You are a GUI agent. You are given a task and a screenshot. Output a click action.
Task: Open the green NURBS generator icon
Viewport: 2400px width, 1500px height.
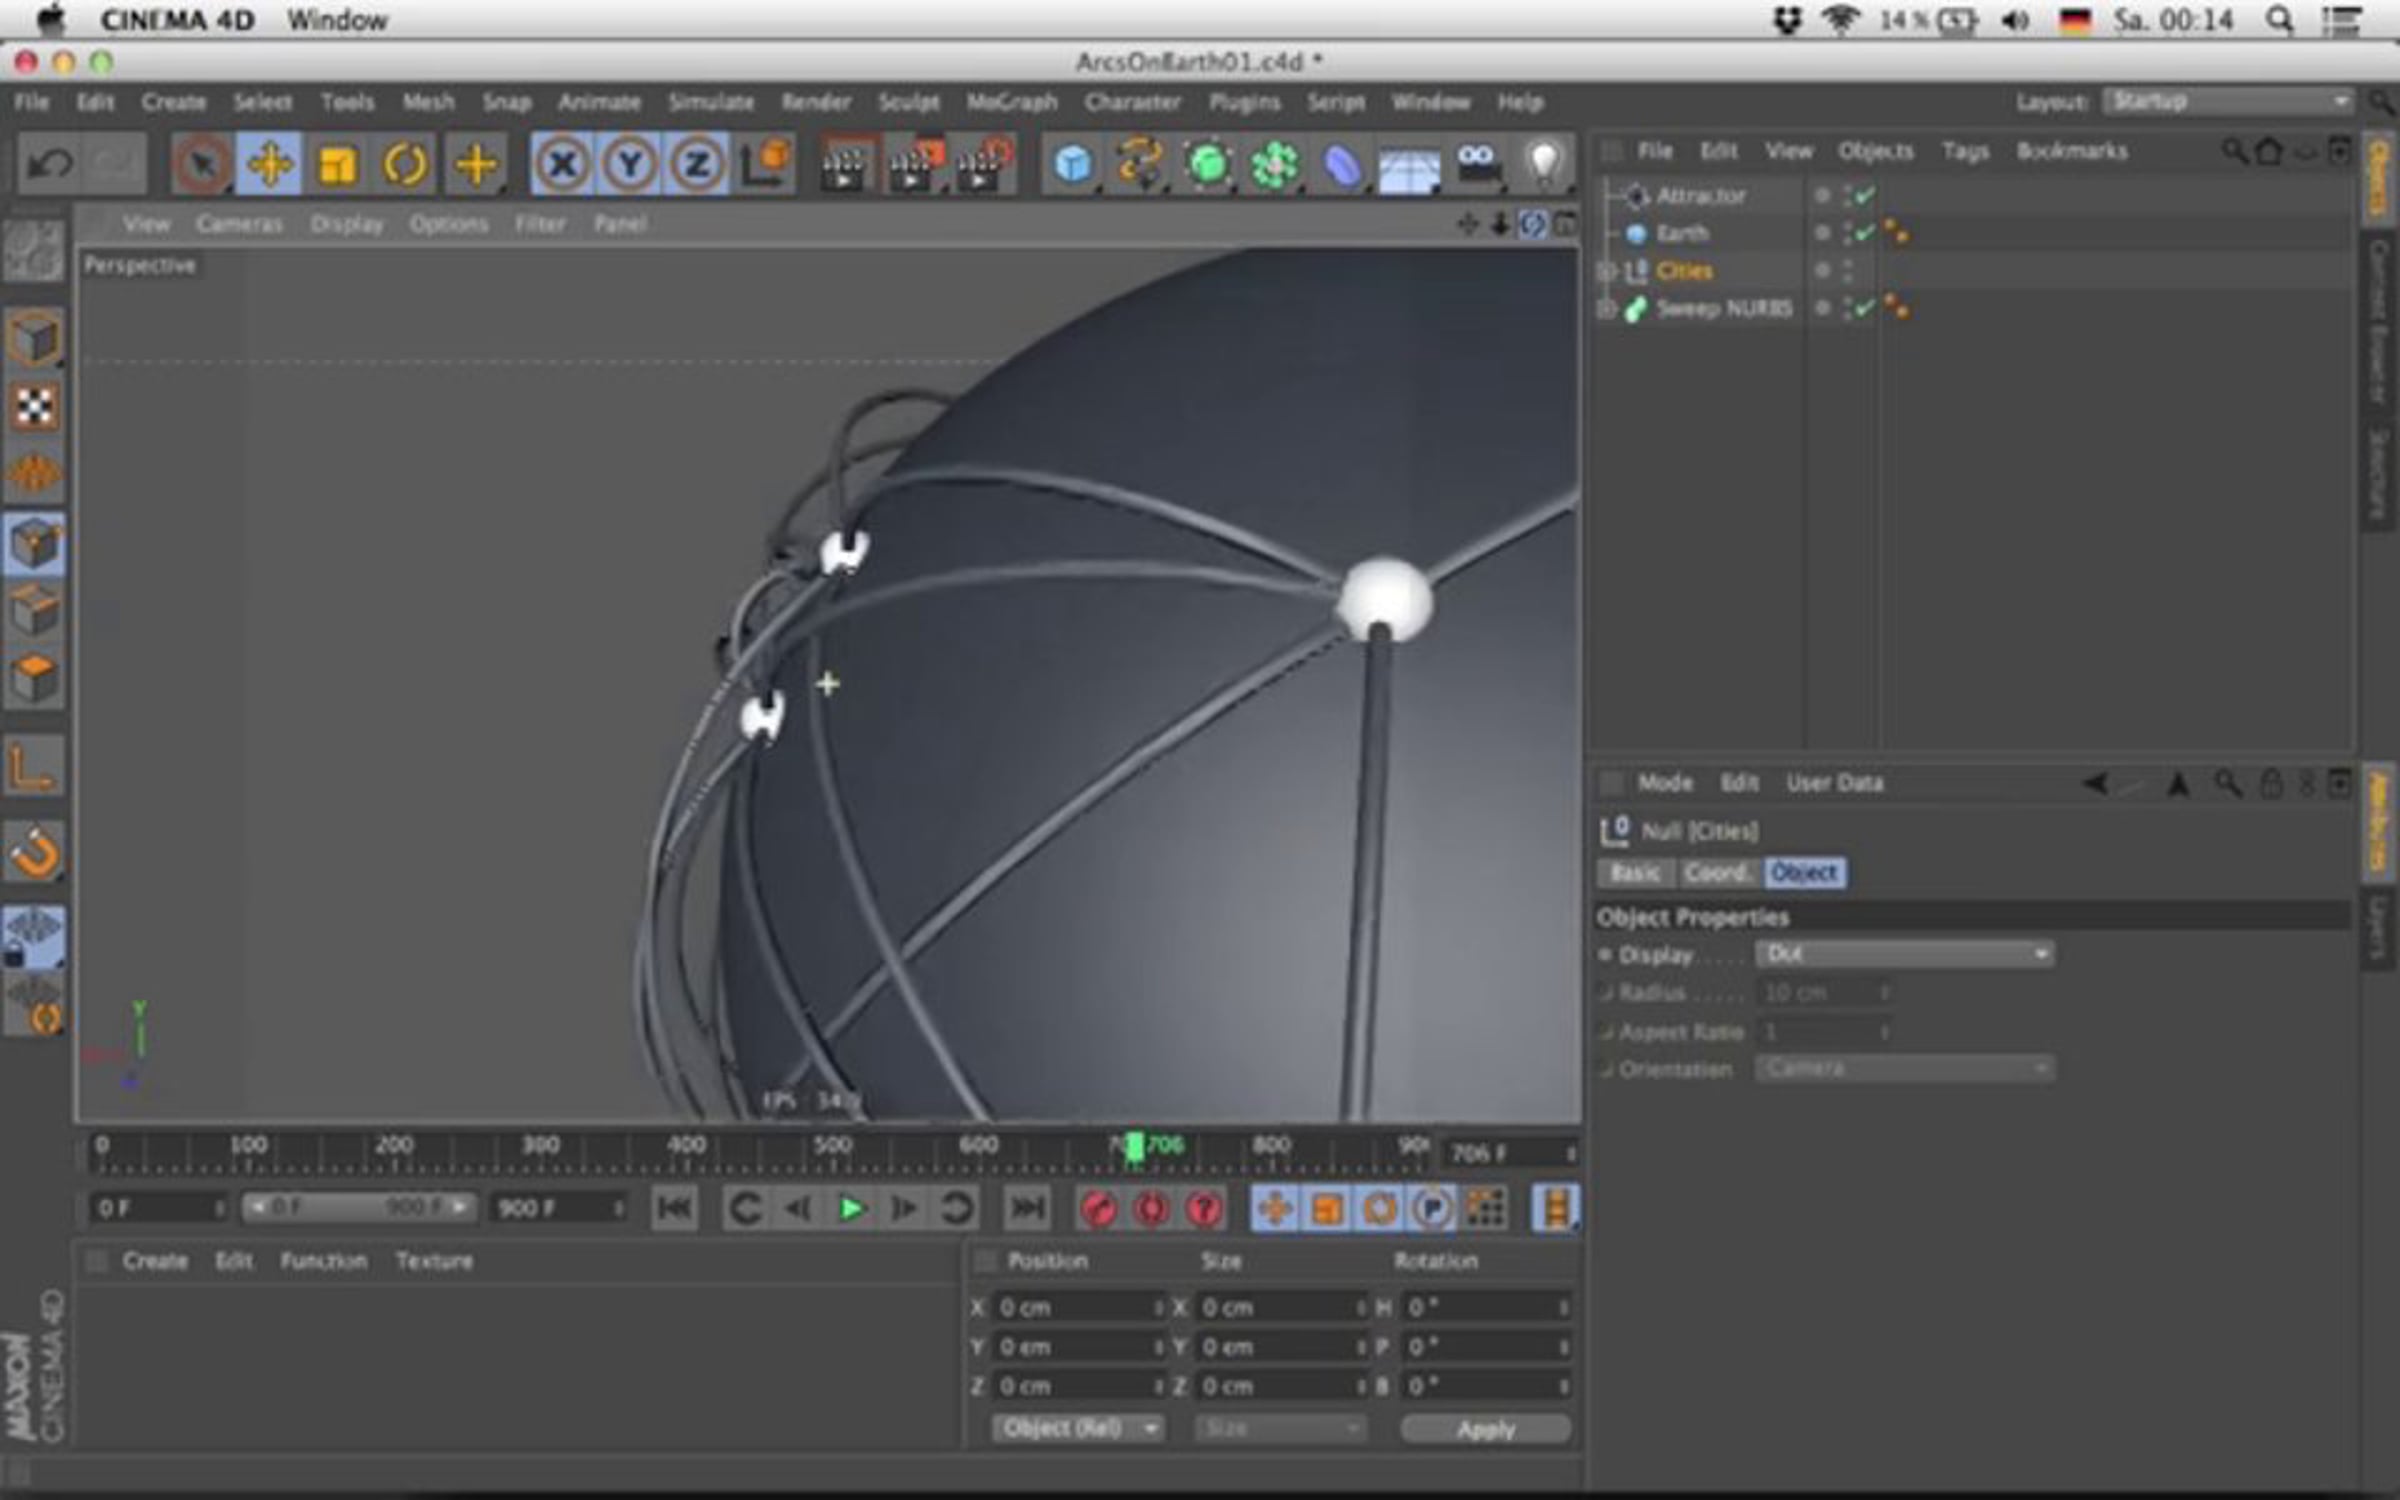[x=1208, y=164]
